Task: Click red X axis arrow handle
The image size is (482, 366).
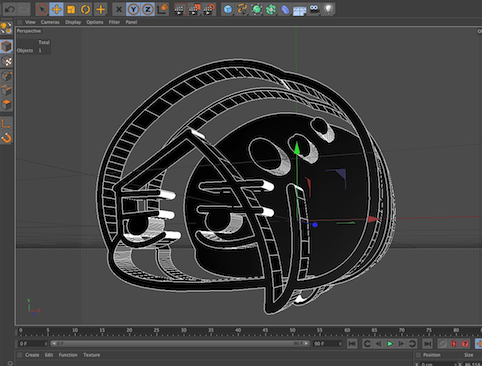Action: click(374, 219)
